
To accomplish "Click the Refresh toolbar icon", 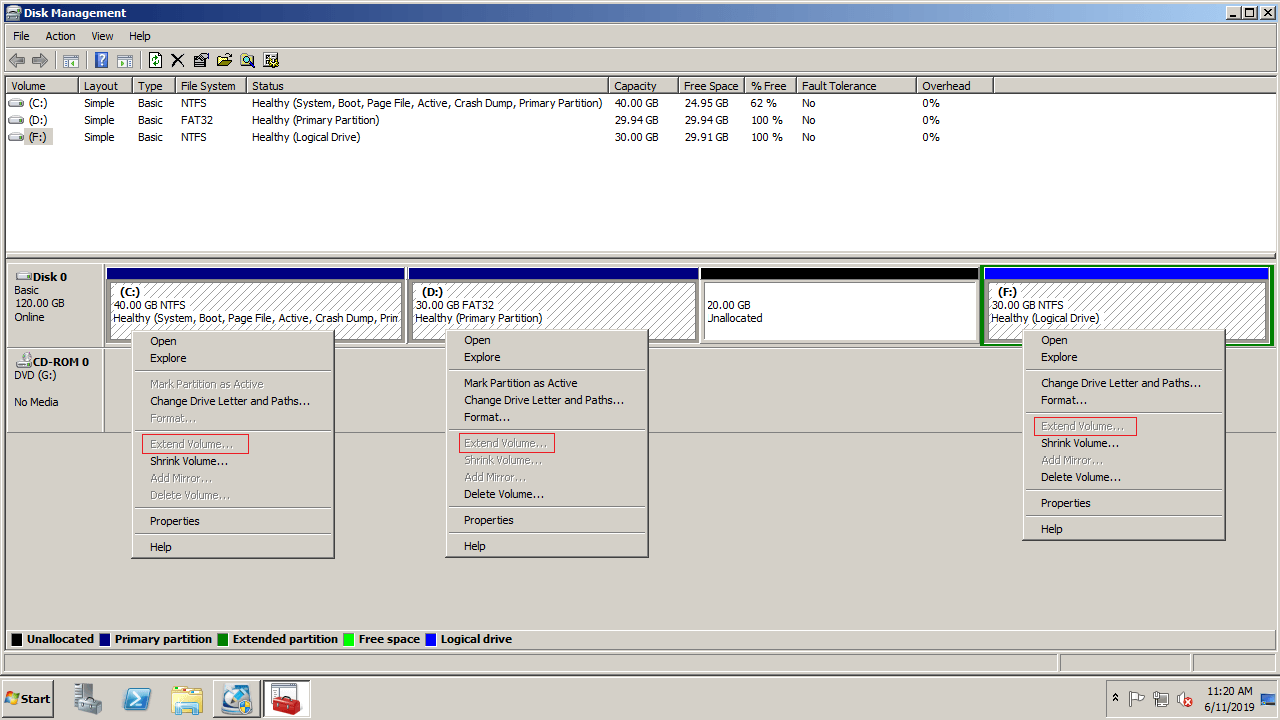I will coord(155,60).
